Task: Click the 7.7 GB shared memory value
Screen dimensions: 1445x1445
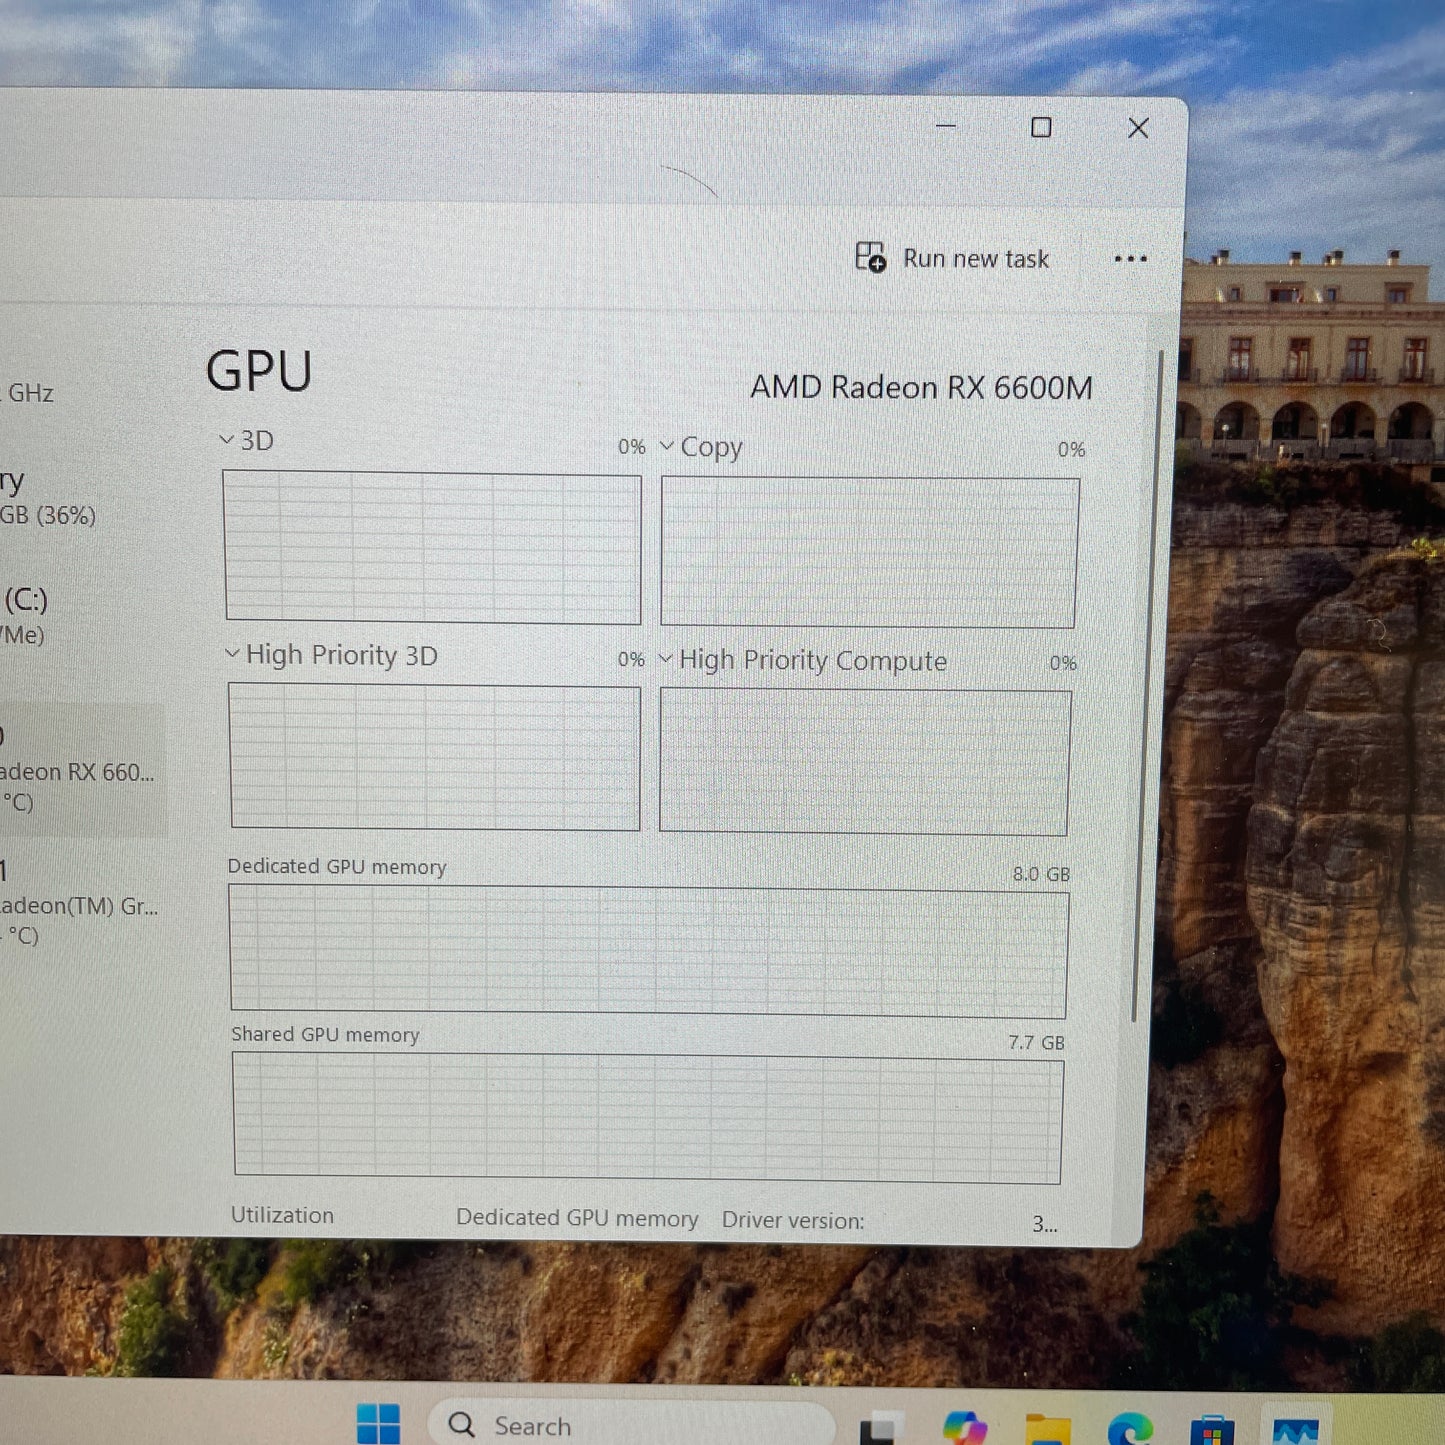Action: click(x=1036, y=1042)
